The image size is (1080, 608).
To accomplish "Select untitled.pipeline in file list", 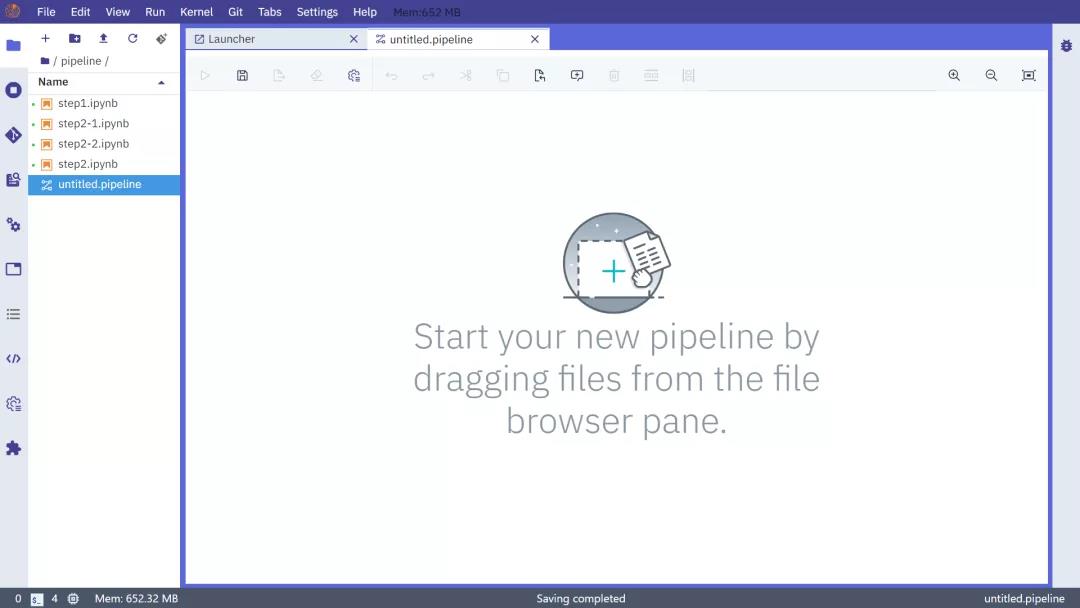I will (104, 185).
